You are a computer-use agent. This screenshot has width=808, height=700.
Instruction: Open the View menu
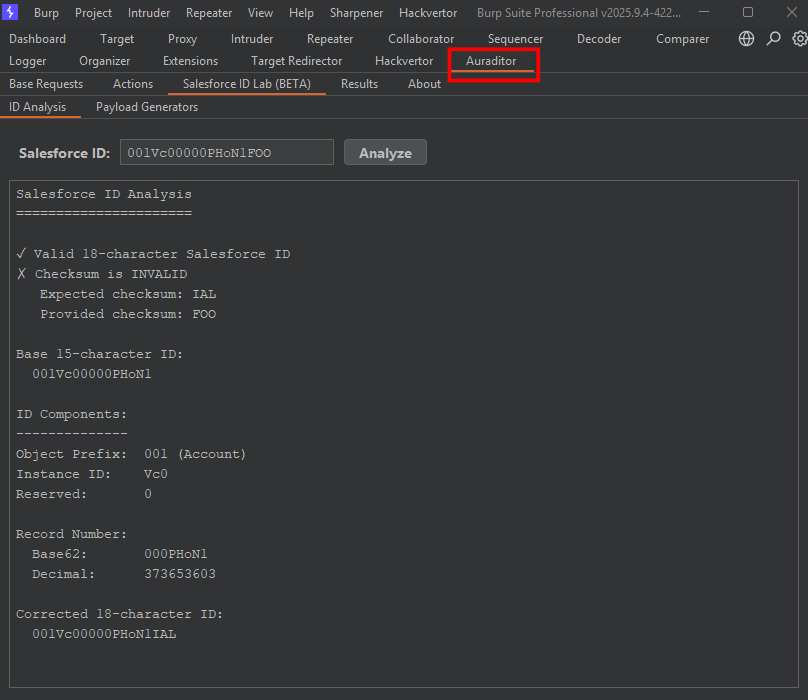click(260, 13)
